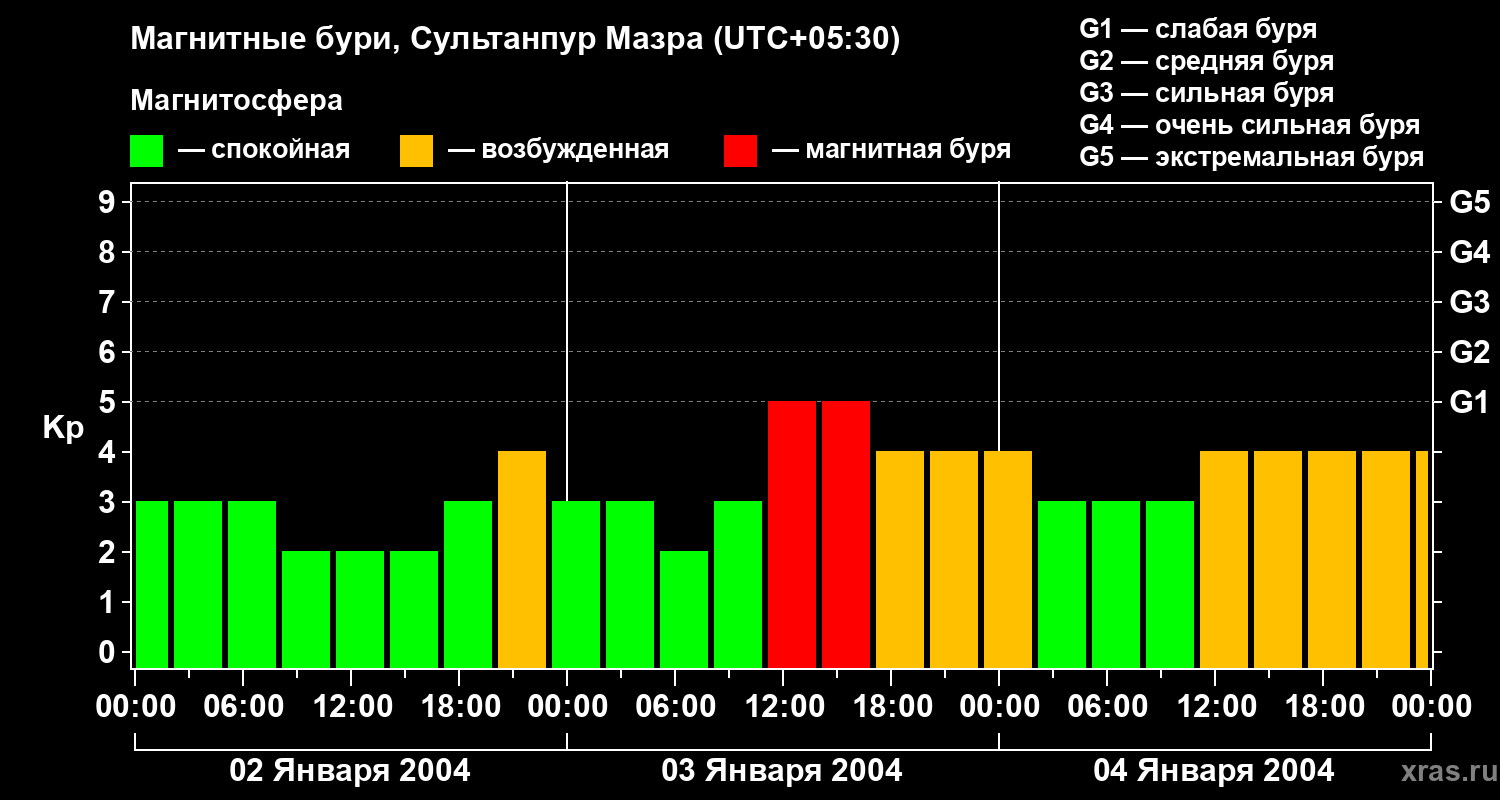
Task: Click the second red Kp 5 bar
Action: (846, 535)
